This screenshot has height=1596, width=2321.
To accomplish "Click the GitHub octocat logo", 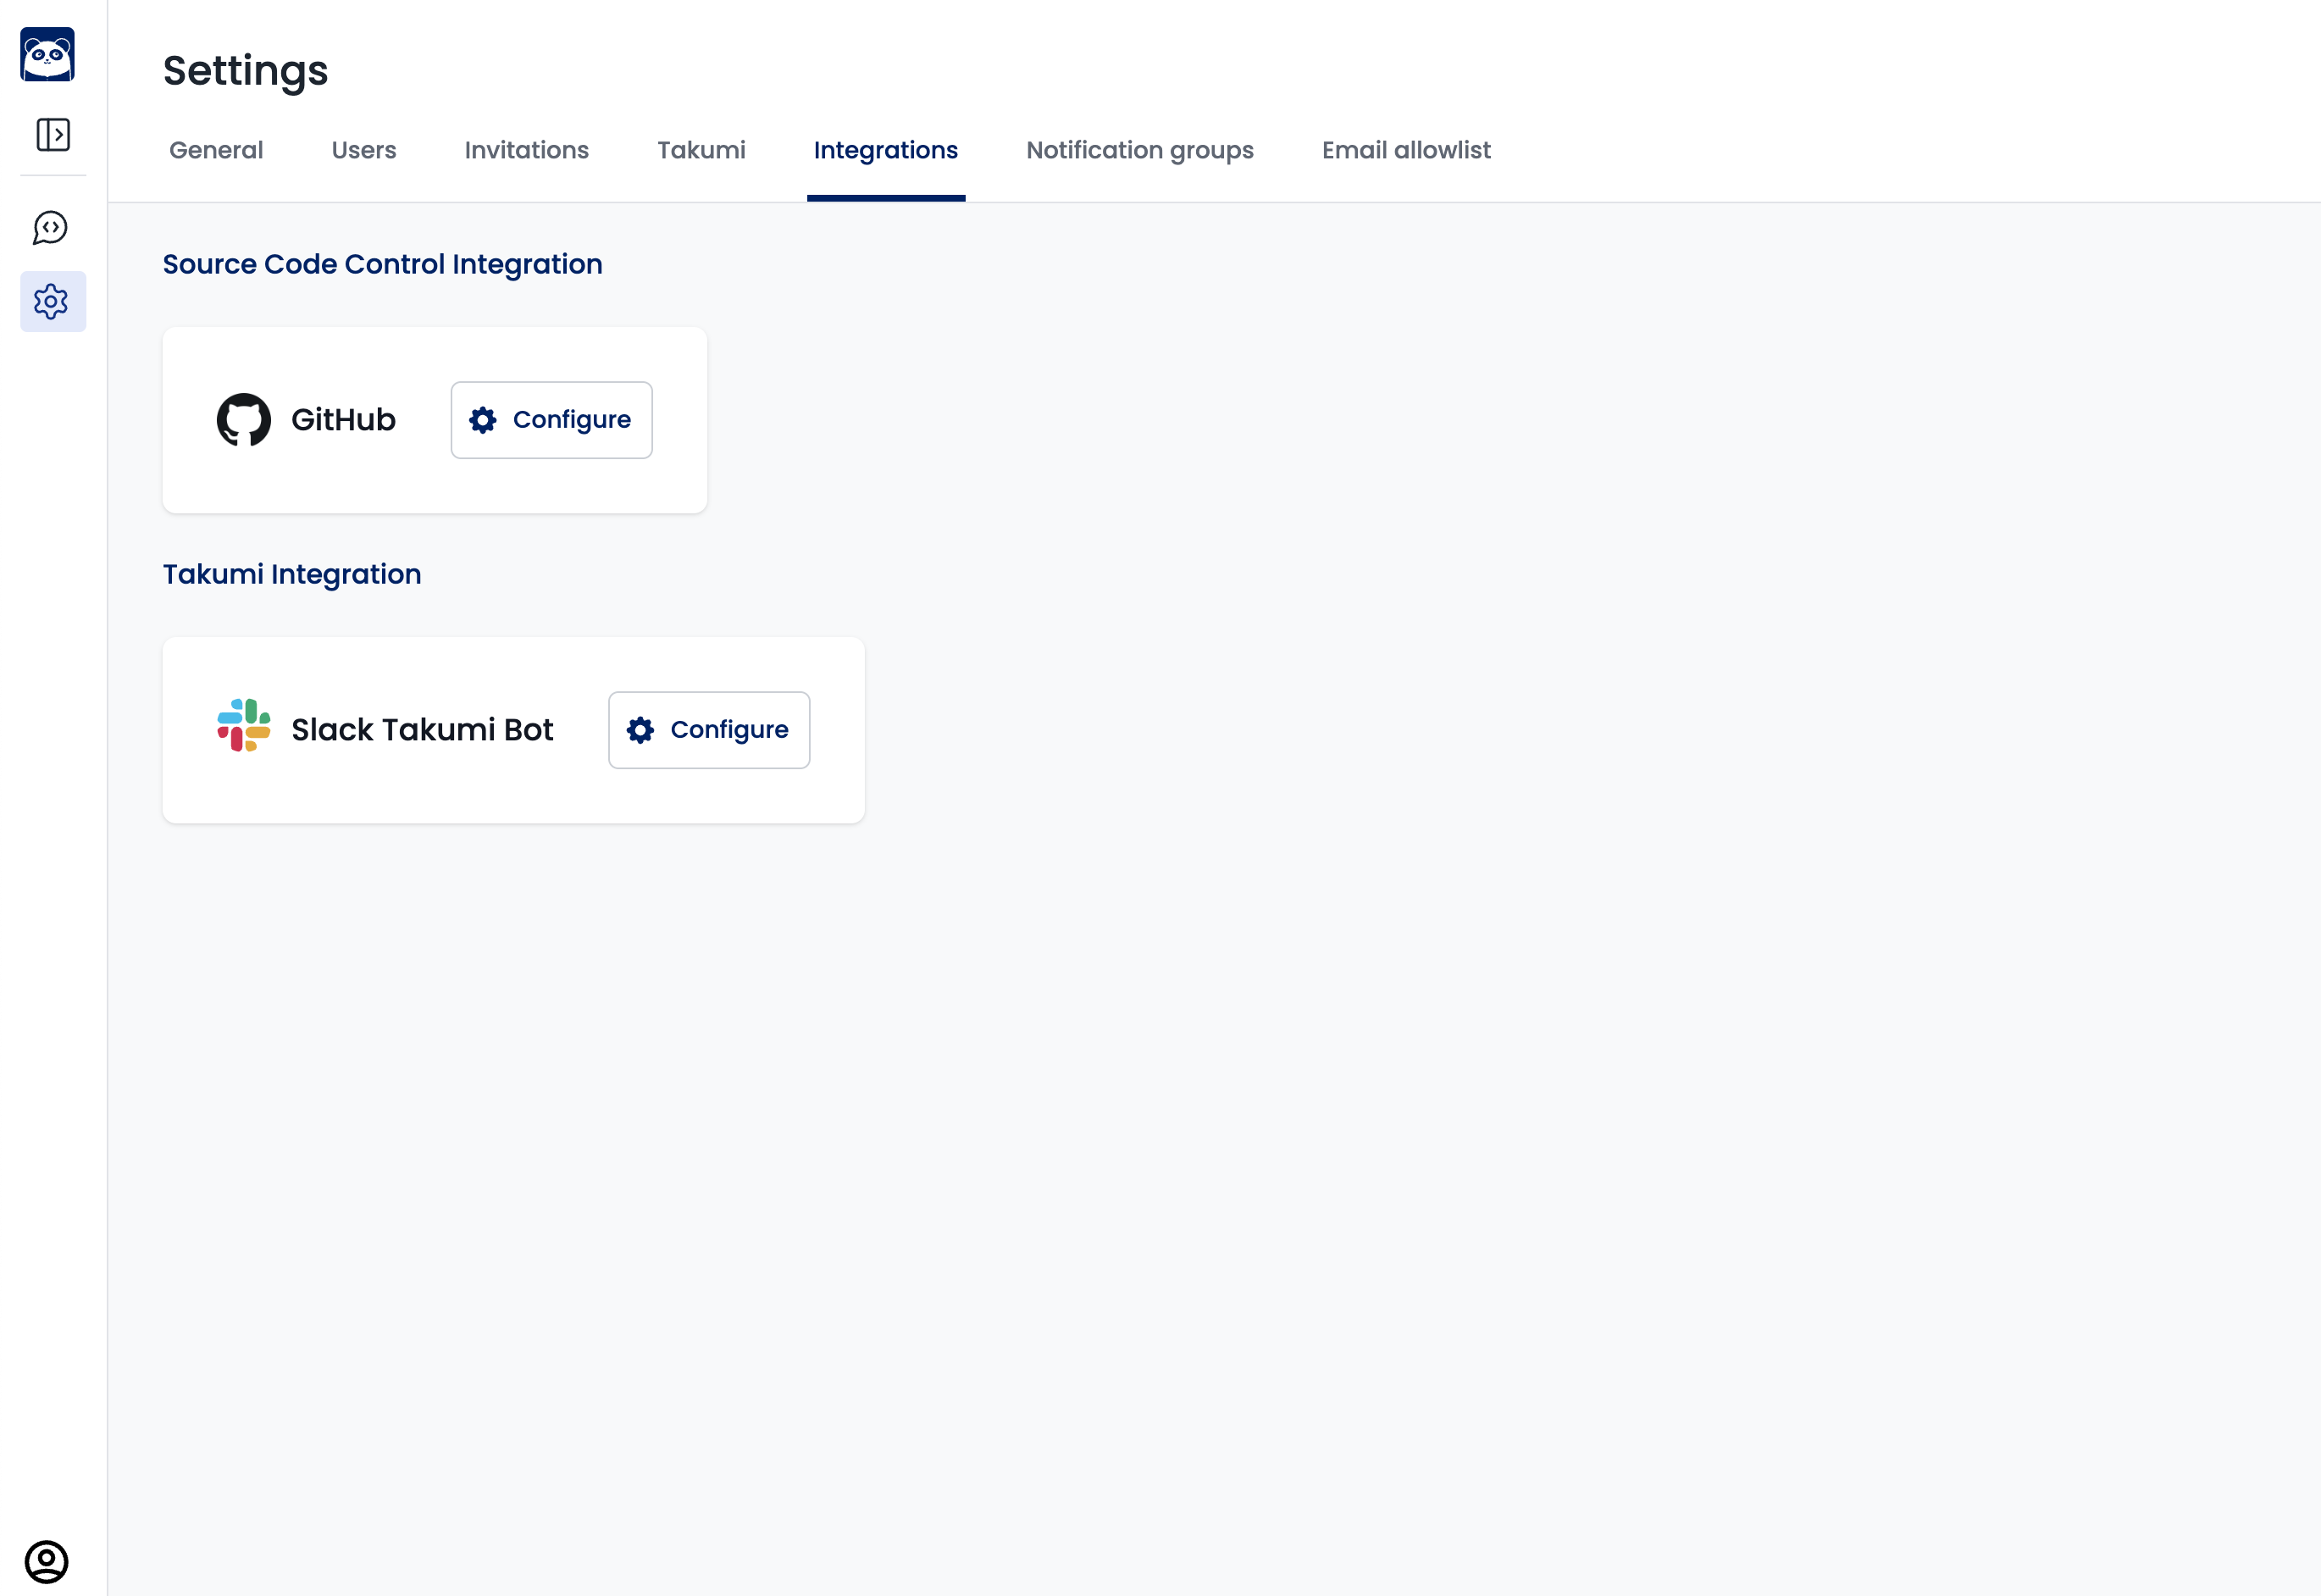I will click(243, 420).
